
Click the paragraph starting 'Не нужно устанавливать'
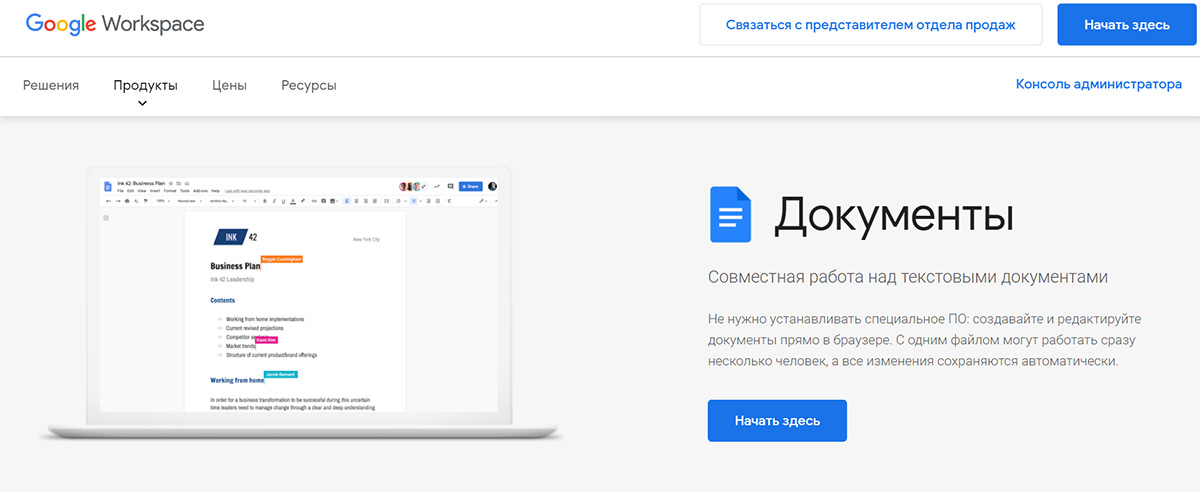pos(924,340)
